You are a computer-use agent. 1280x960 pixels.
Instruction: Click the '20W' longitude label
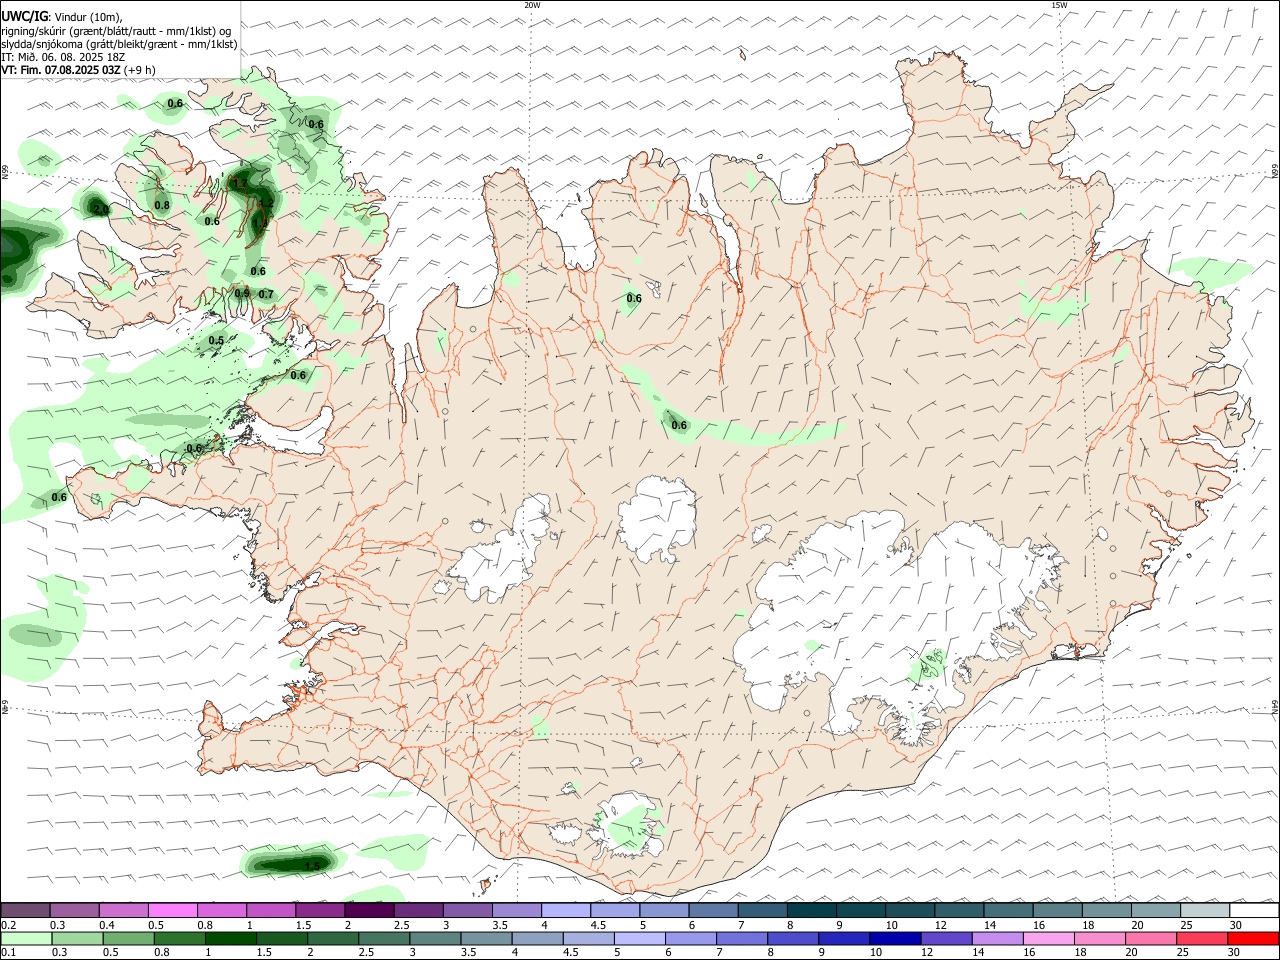pyautogui.click(x=532, y=5)
